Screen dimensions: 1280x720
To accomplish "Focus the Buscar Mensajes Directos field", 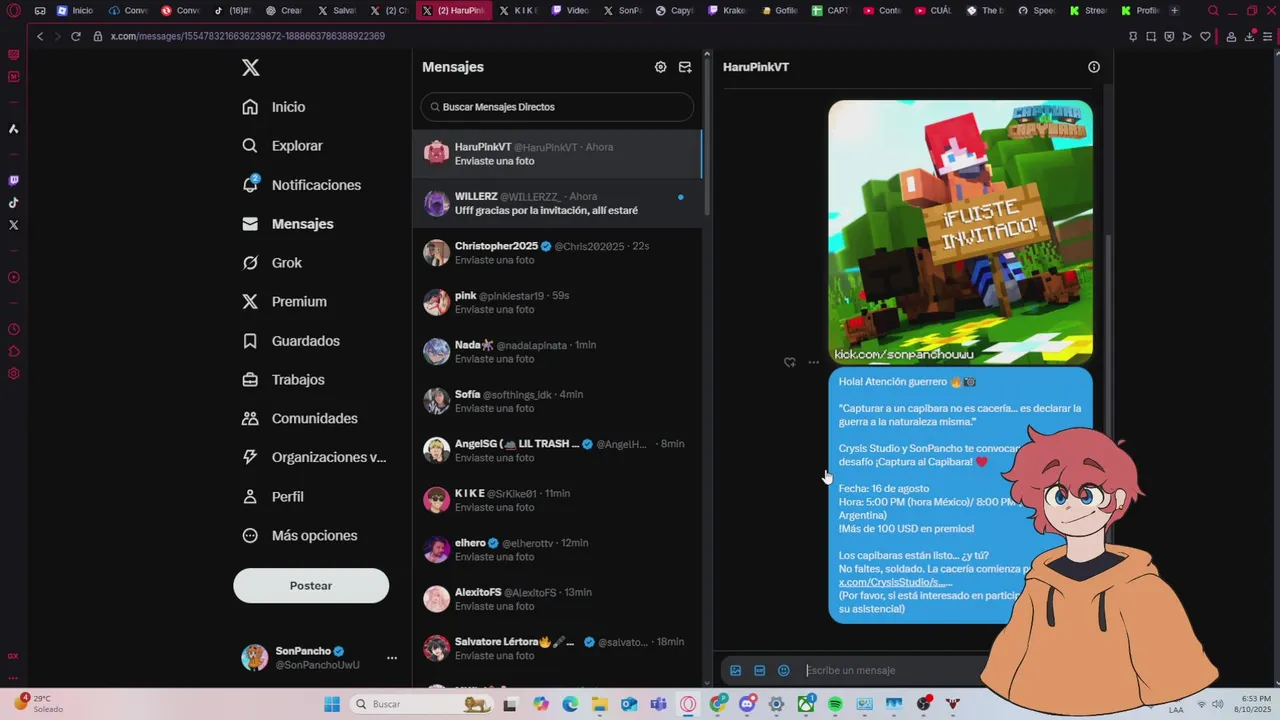I will tap(557, 107).
